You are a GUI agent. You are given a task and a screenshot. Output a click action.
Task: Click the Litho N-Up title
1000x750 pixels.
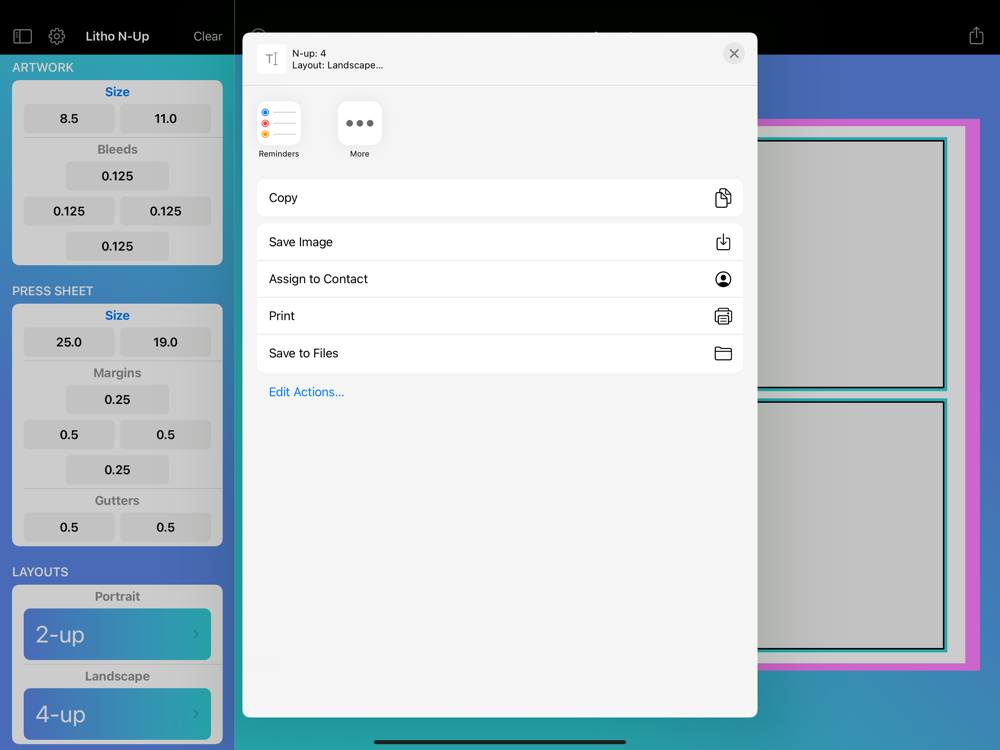(117, 36)
